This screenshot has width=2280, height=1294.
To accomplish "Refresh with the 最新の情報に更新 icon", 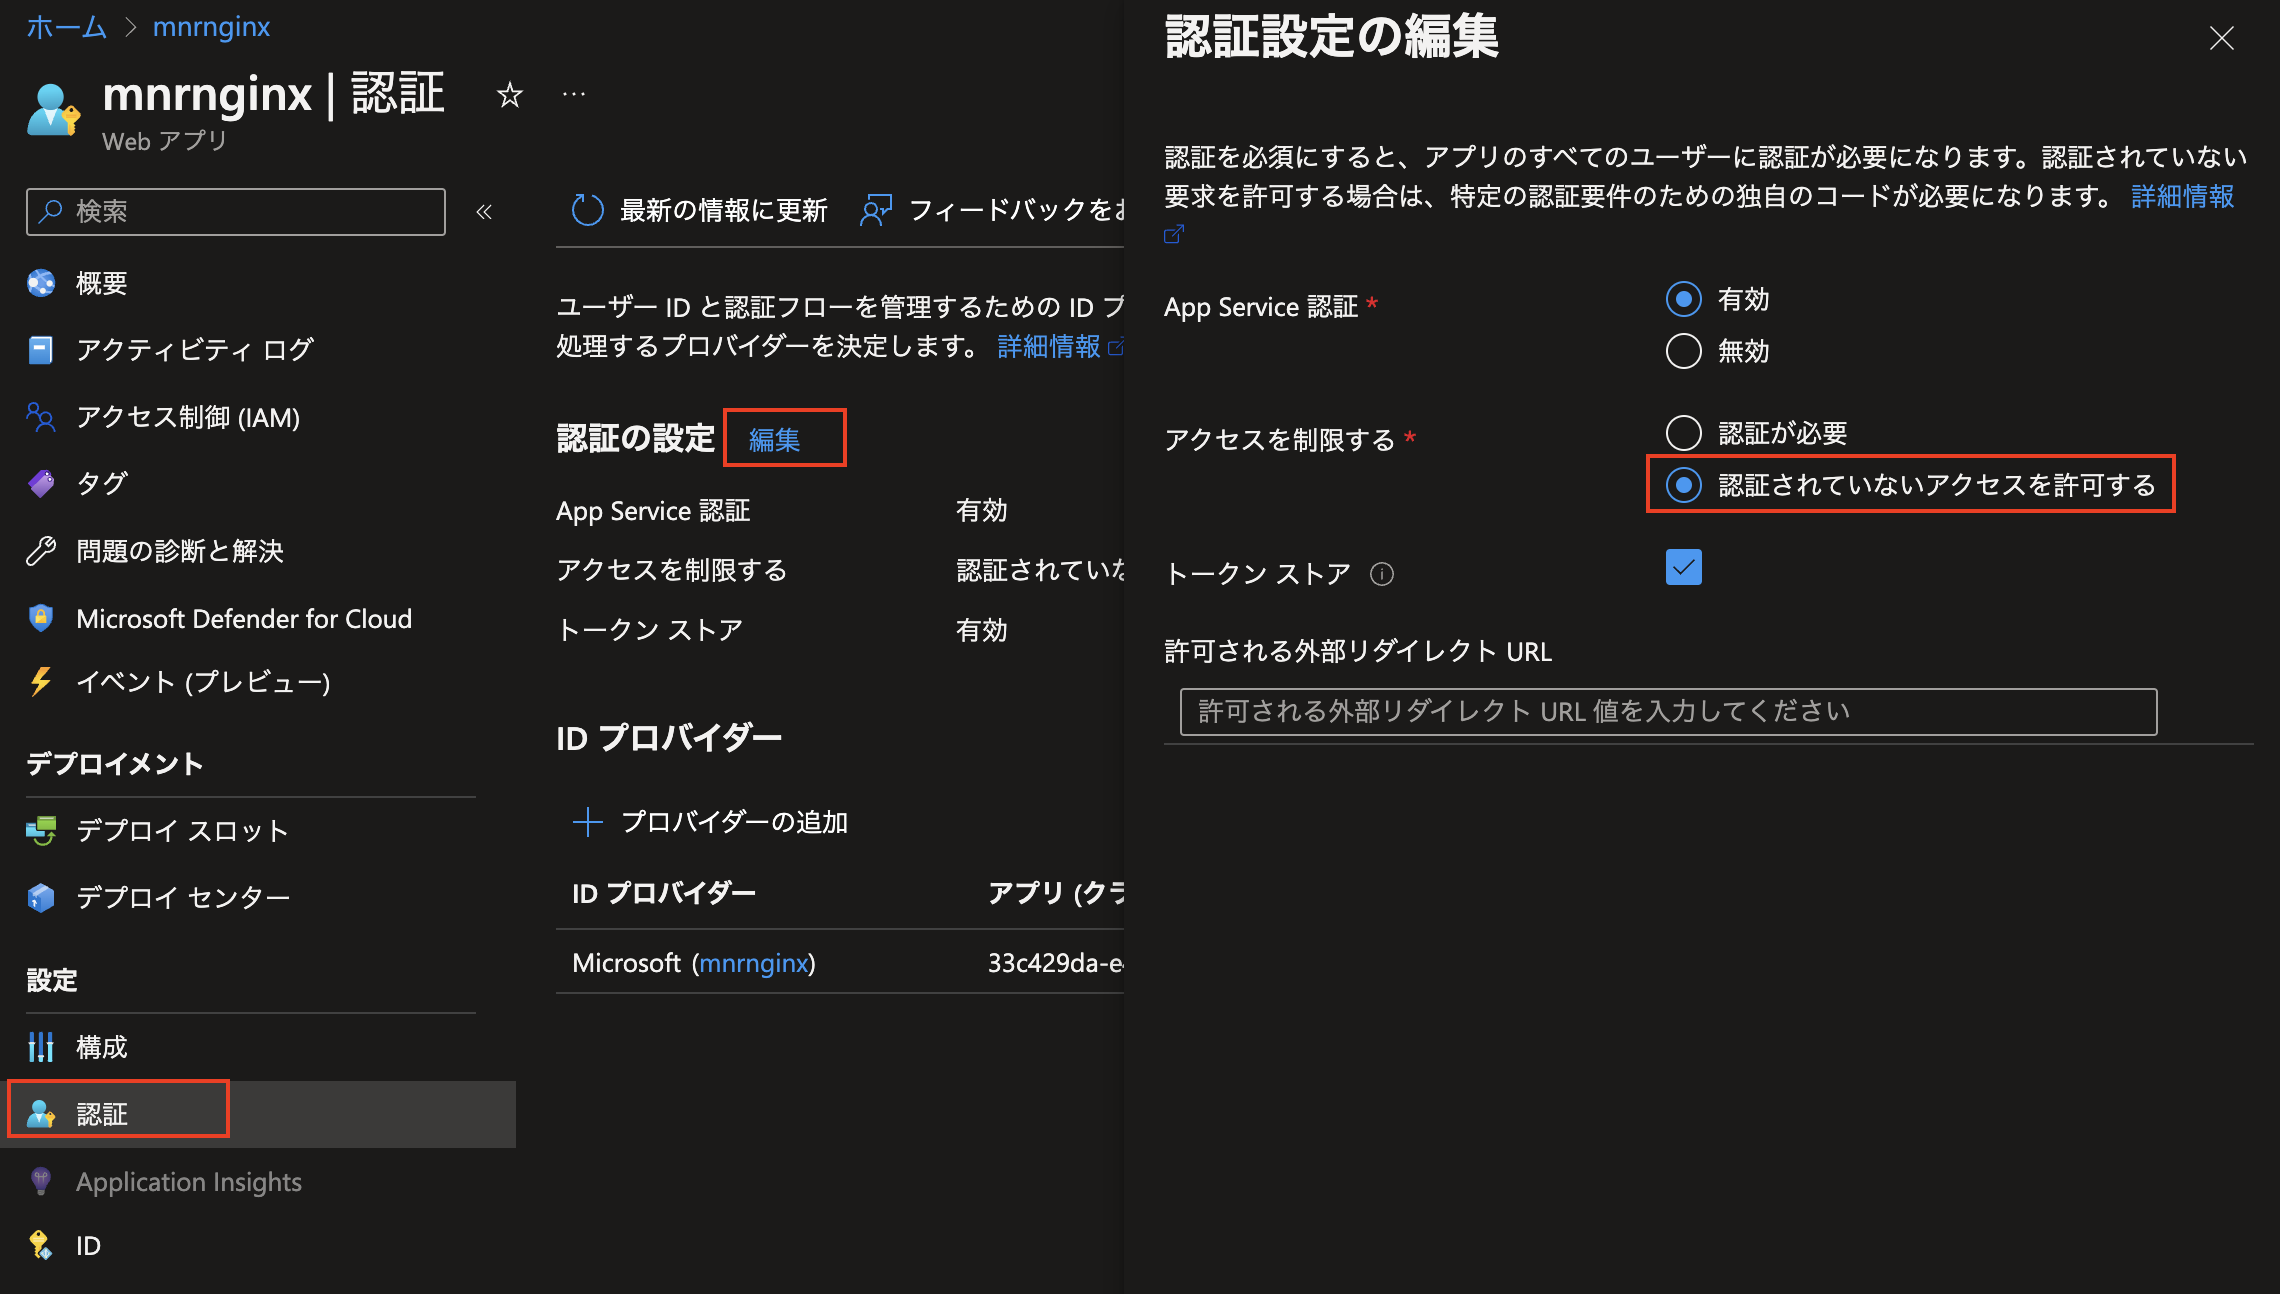I will pos(588,210).
